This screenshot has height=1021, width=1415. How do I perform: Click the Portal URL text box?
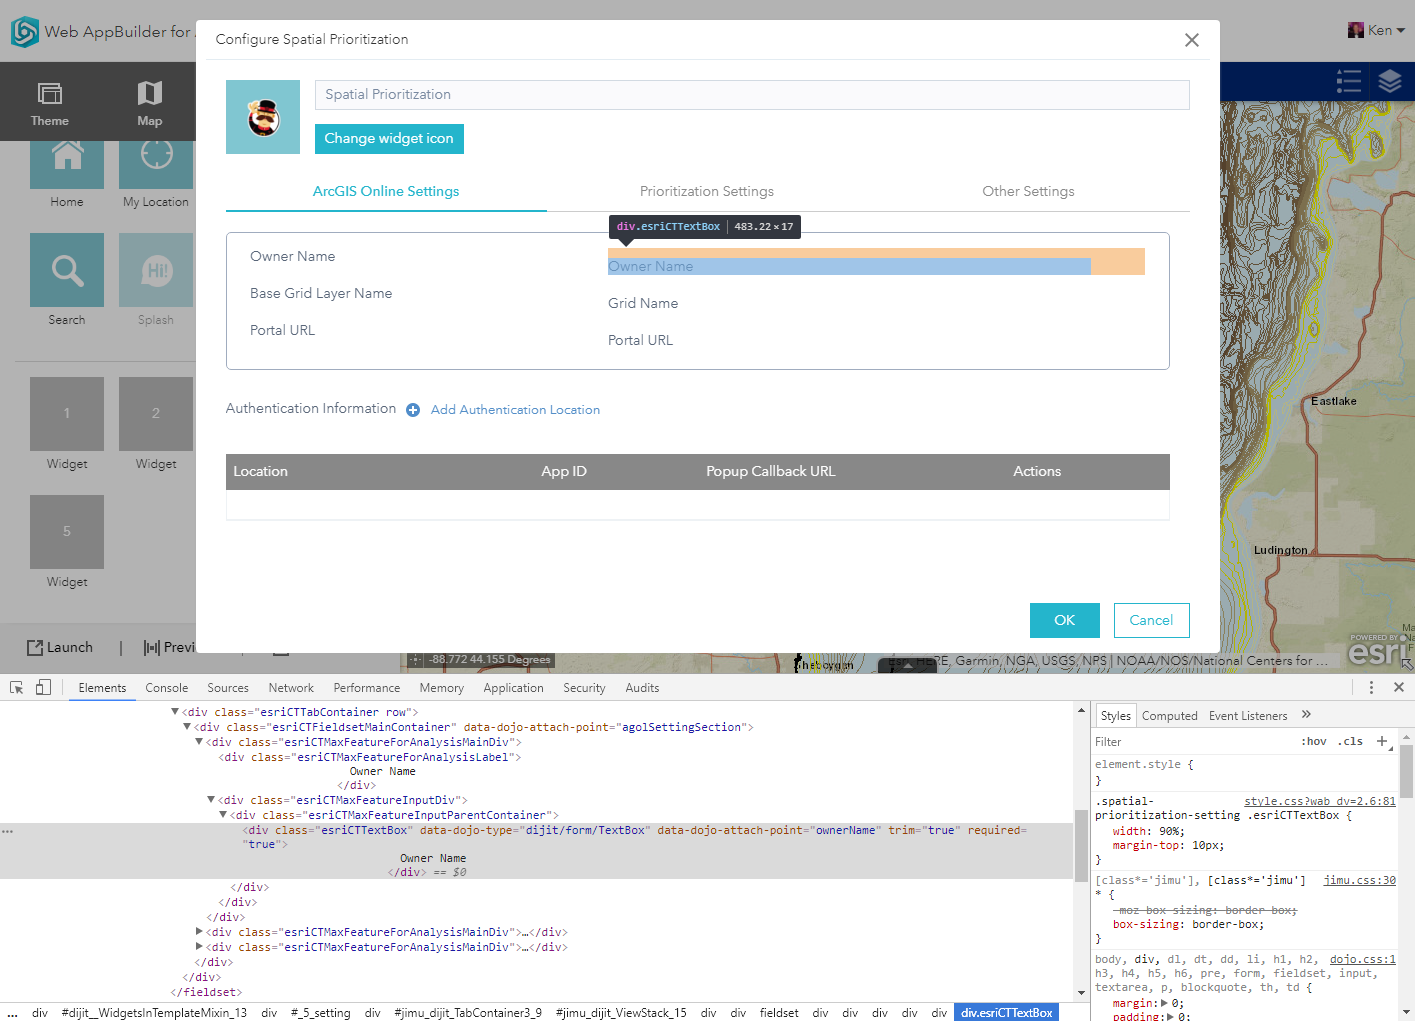point(849,340)
